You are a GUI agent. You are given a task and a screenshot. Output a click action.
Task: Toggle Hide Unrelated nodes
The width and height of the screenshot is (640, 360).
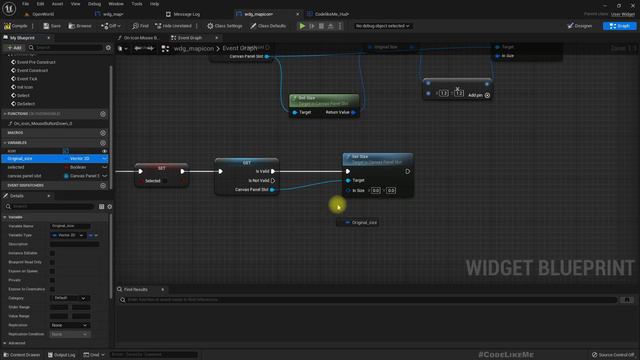click(x=173, y=26)
